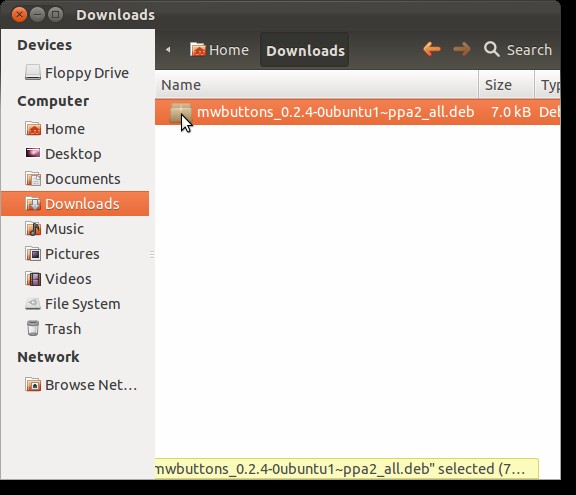Open the Trash label in sidebar
Image resolution: width=576 pixels, height=495 pixels.
(63, 329)
